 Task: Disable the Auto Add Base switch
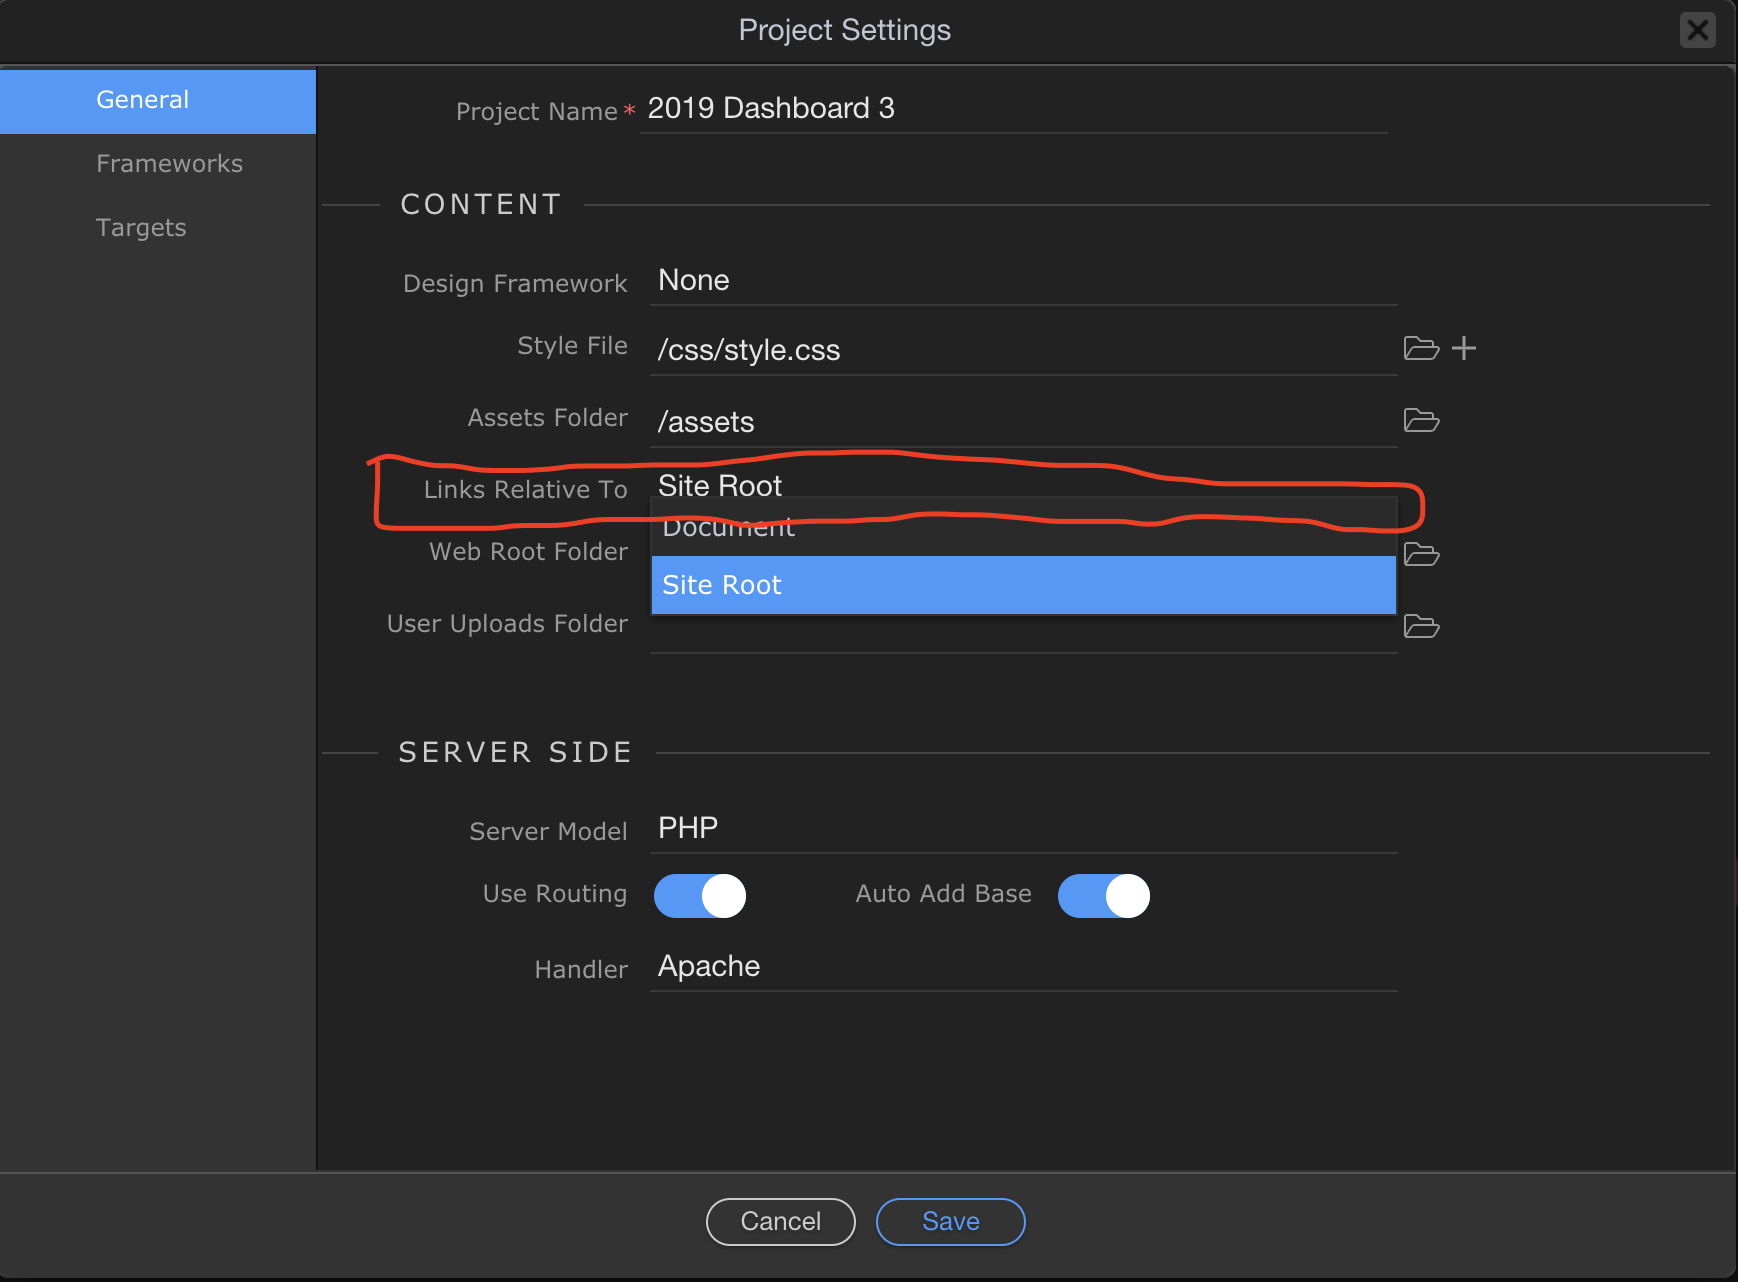pyautogui.click(x=1104, y=895)
